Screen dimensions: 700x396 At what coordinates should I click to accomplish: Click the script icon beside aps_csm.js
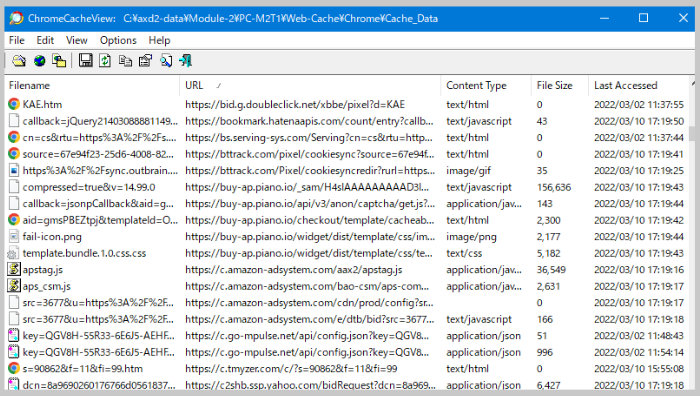click(x=14, y=286)
